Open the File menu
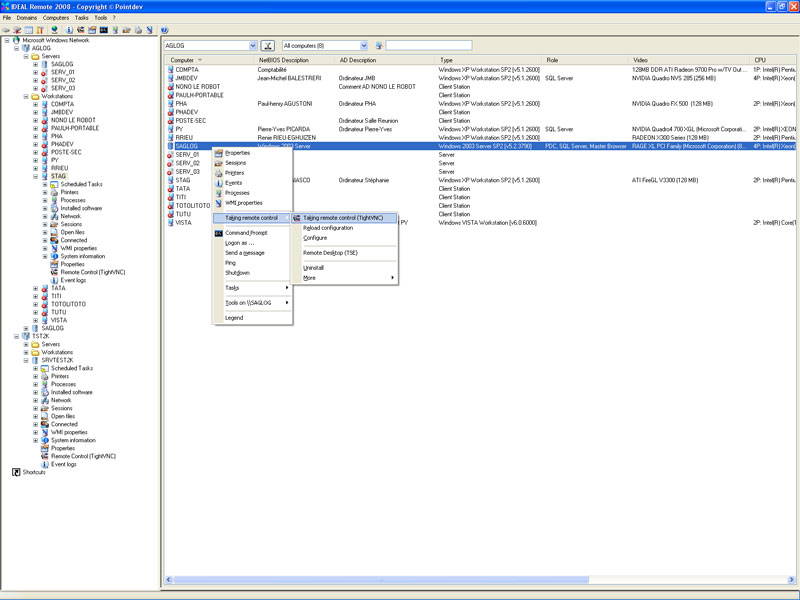The height and width of the screenshot is (600, 800). 7,17
